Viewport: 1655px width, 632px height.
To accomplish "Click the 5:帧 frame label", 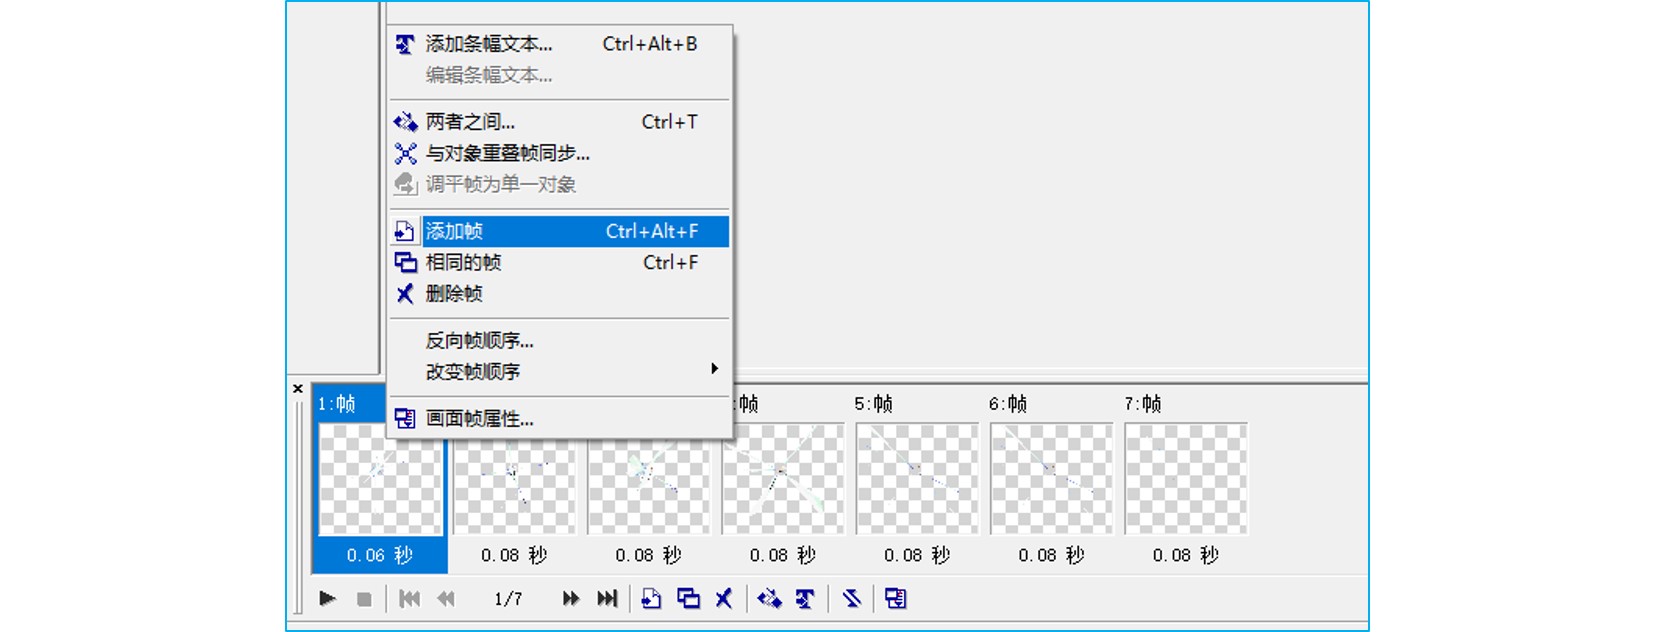I will tap(873, 404).
